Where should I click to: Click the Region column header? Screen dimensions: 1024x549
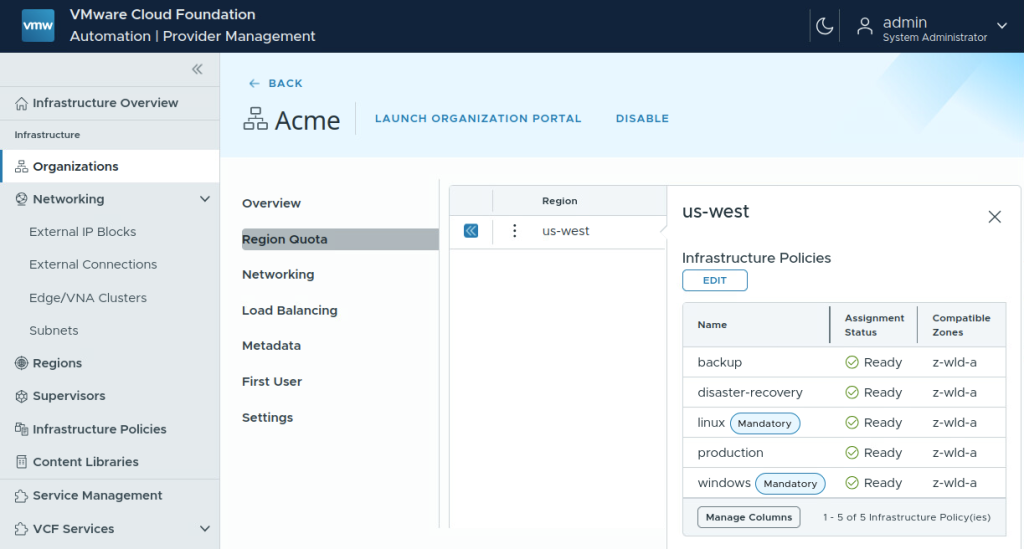click(560, 201)
